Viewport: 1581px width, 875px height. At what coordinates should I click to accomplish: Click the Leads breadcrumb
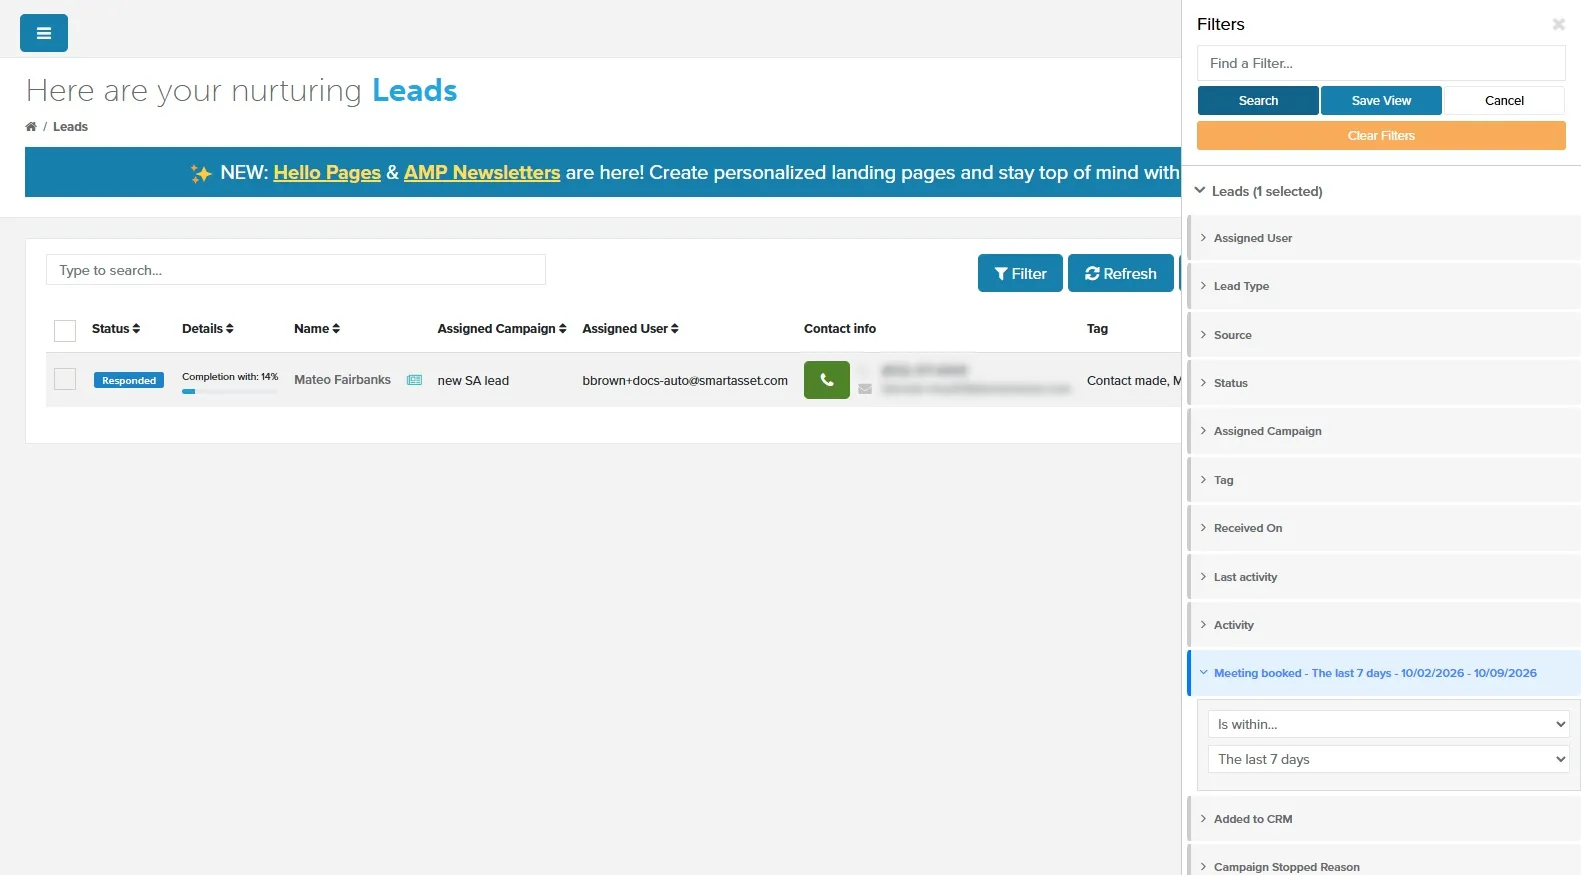coord(70,127)
